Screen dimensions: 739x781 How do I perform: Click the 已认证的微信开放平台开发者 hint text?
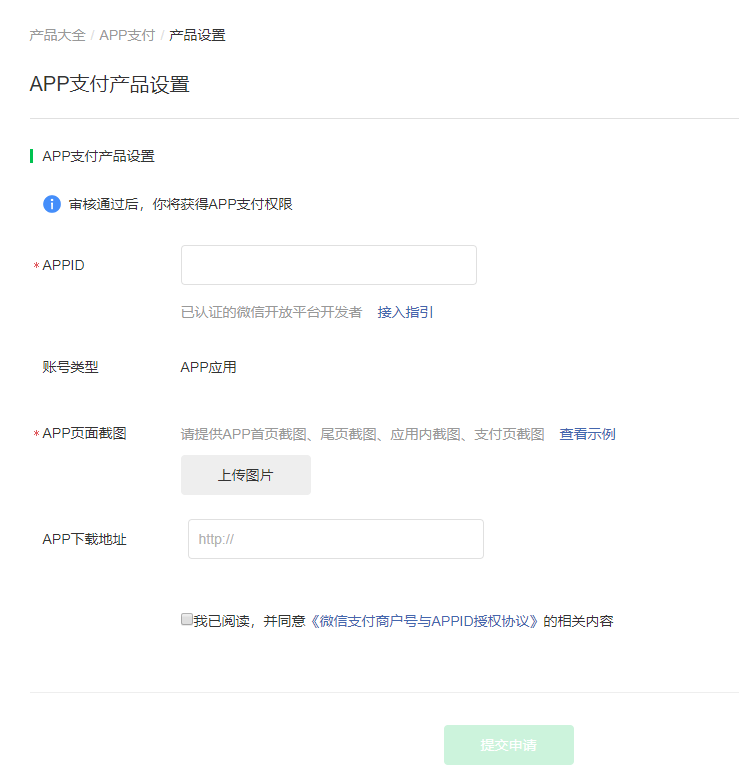[271, 312]
